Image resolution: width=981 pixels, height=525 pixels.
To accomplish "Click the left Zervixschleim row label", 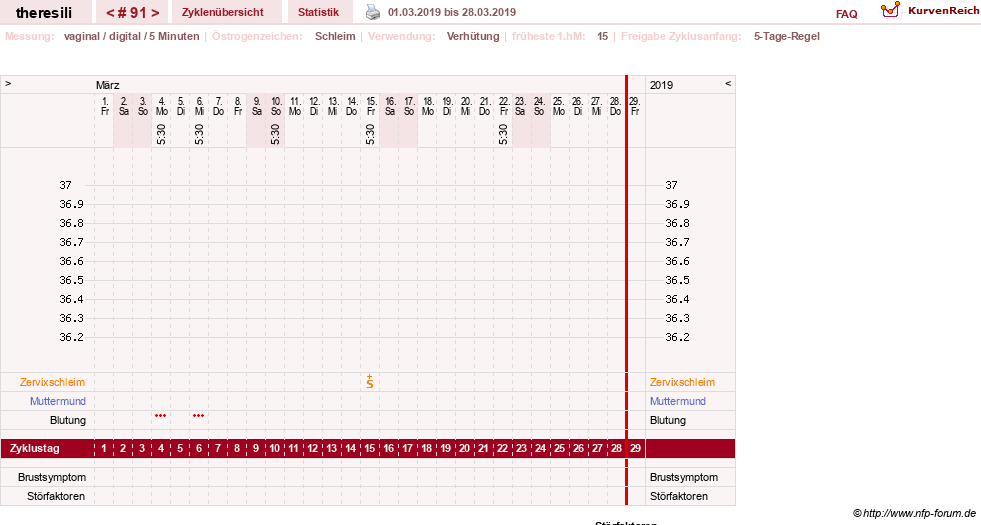I will 53,382.
